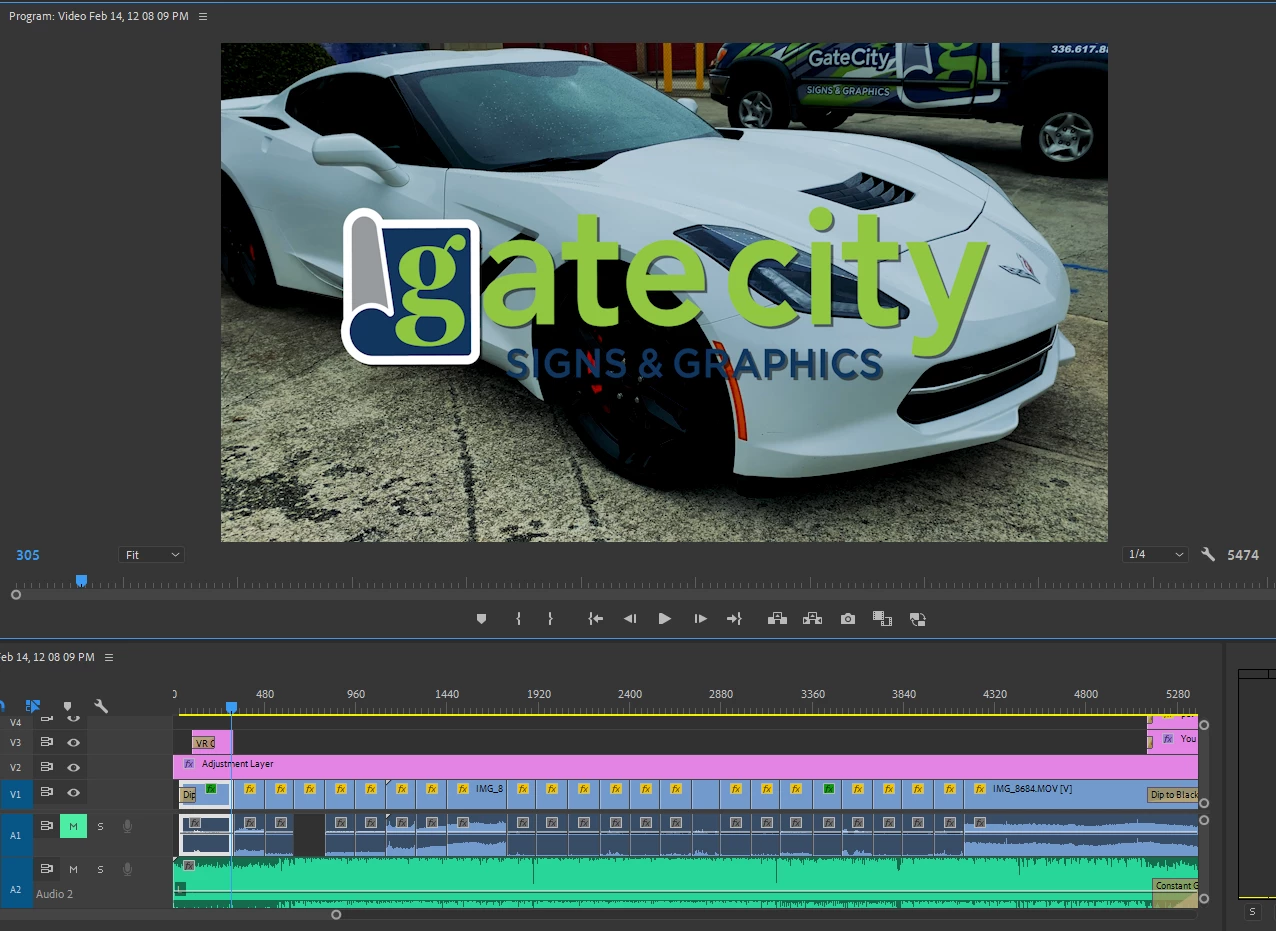1276x931 pixels.
Task: Play the sequence in Program monitor
Action: 664,619
